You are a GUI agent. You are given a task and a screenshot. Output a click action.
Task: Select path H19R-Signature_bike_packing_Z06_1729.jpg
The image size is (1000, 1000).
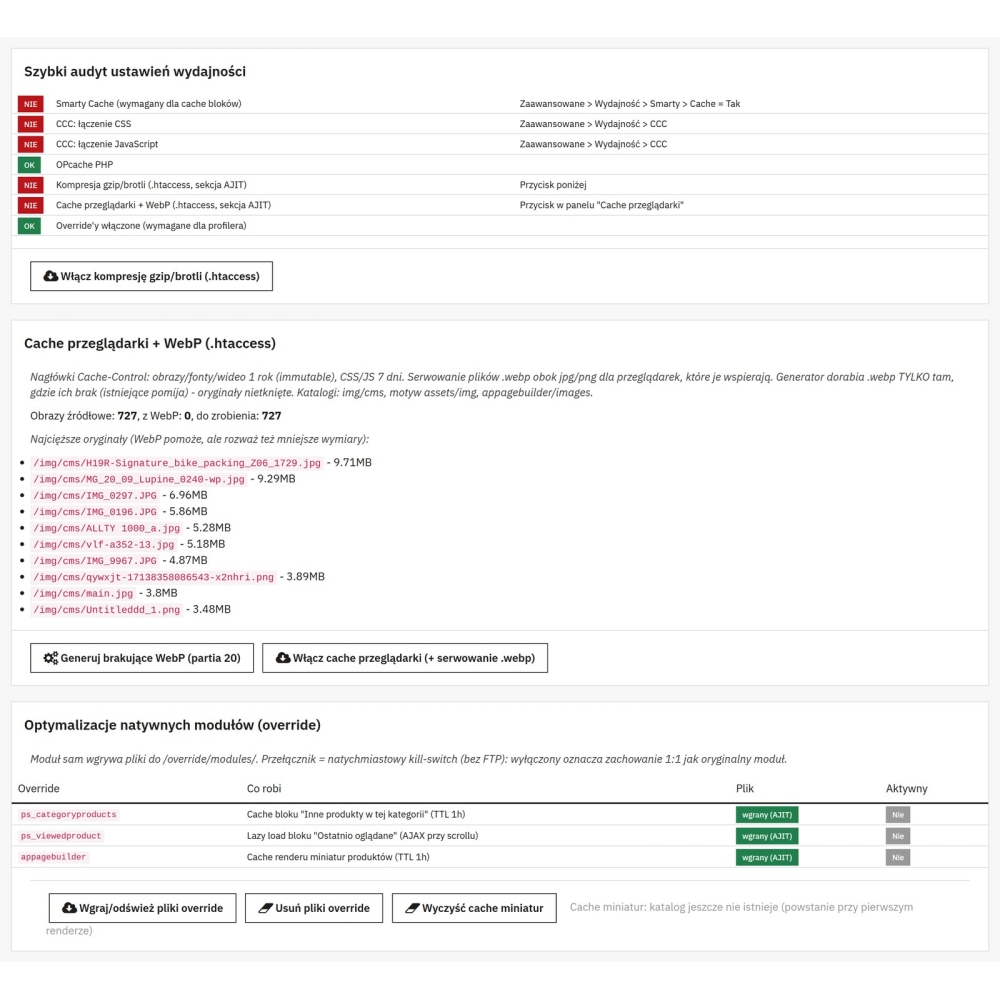(x=177, y=463)
